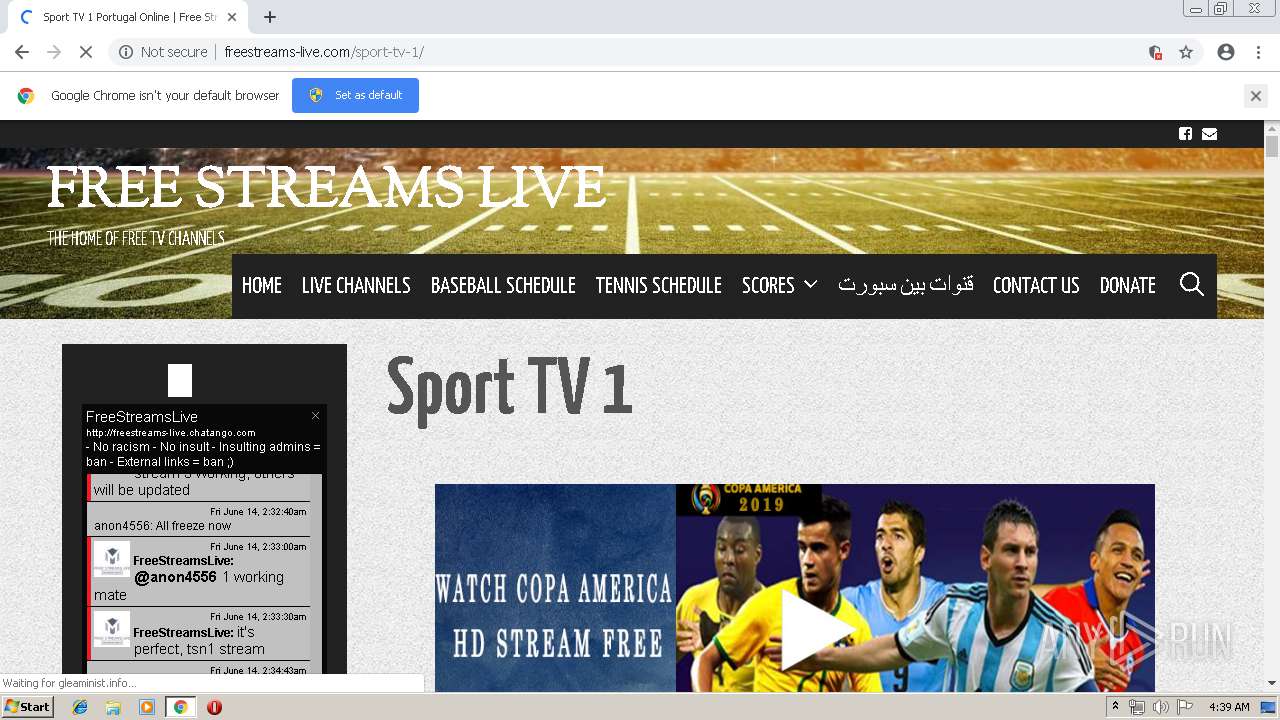
Task: Open the Arabic beIN Sports channels menu
Action: point(906,286)
